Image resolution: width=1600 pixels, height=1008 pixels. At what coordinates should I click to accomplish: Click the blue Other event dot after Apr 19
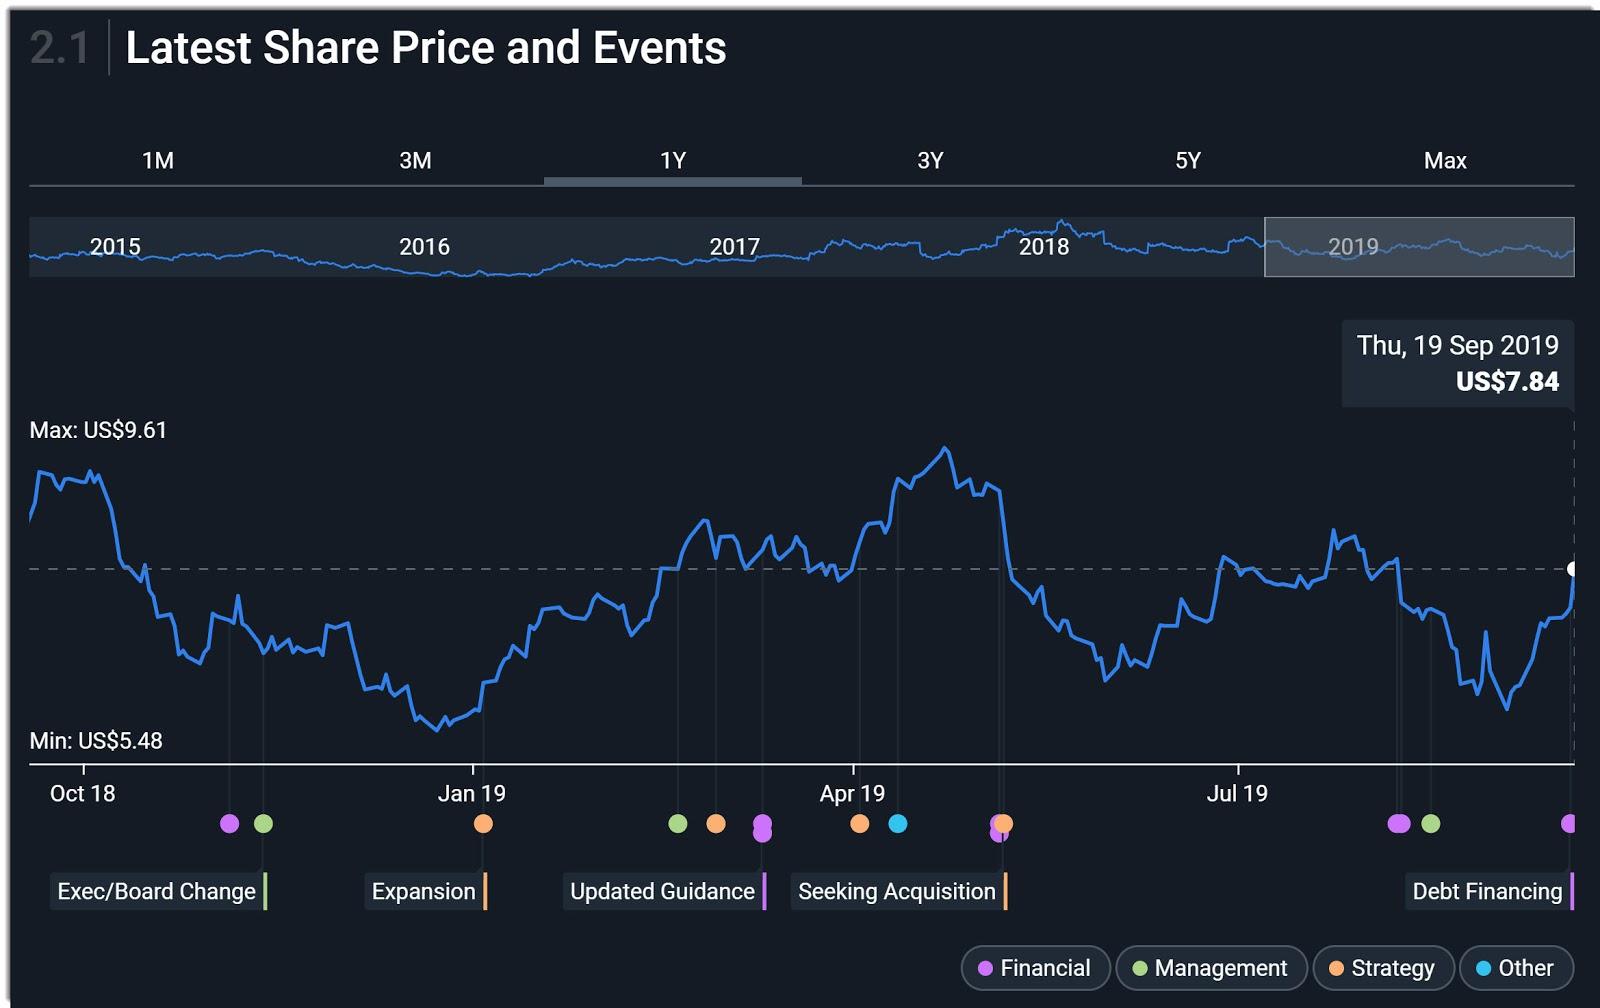[898, 824]
